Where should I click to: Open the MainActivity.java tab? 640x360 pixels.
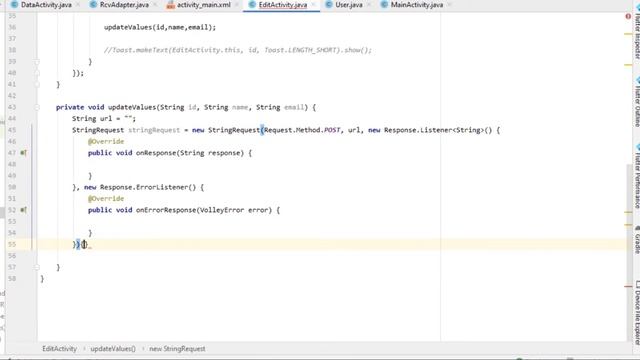(x=416, y=5)
